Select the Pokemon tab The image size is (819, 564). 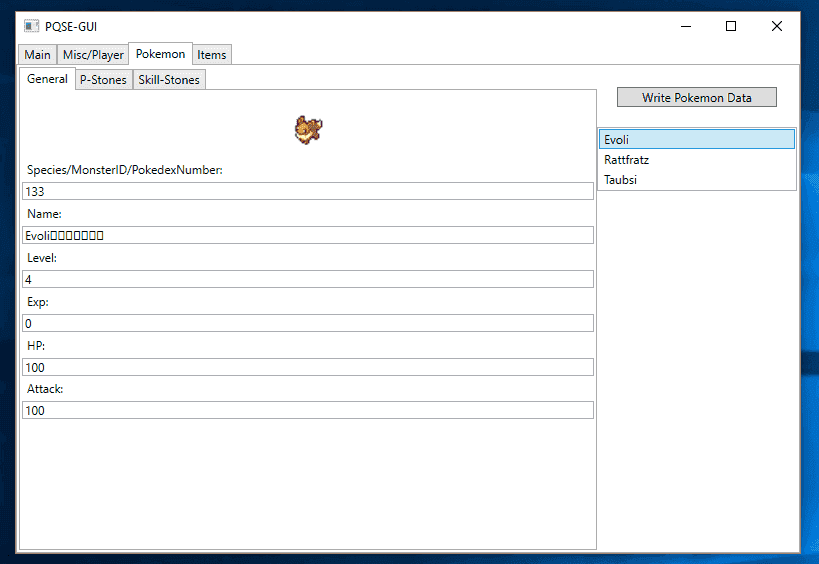(x=160, y=54)
